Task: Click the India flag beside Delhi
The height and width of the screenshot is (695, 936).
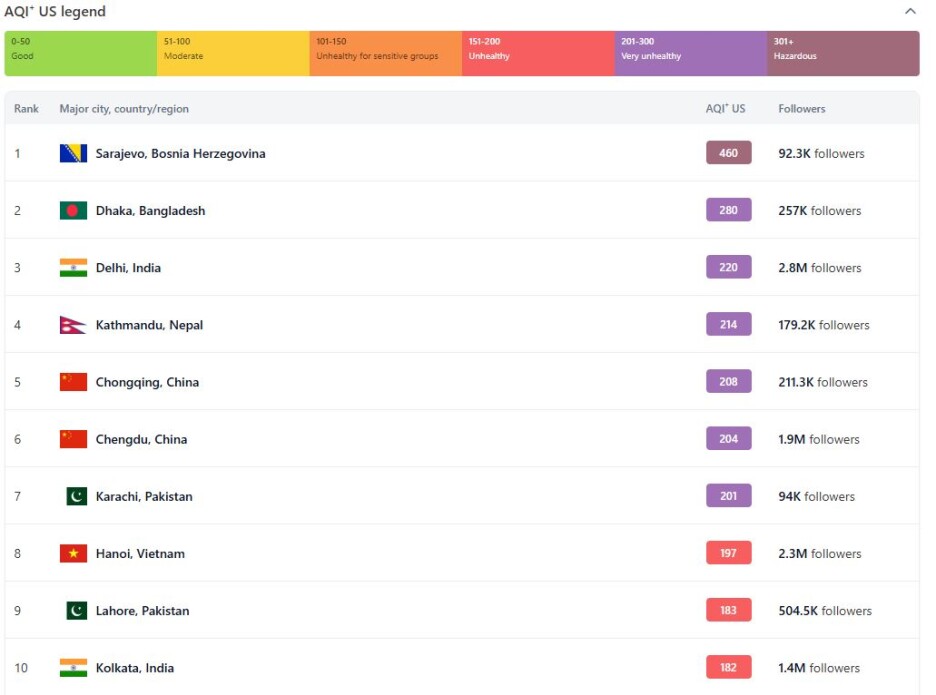Action: click(73, 268)
